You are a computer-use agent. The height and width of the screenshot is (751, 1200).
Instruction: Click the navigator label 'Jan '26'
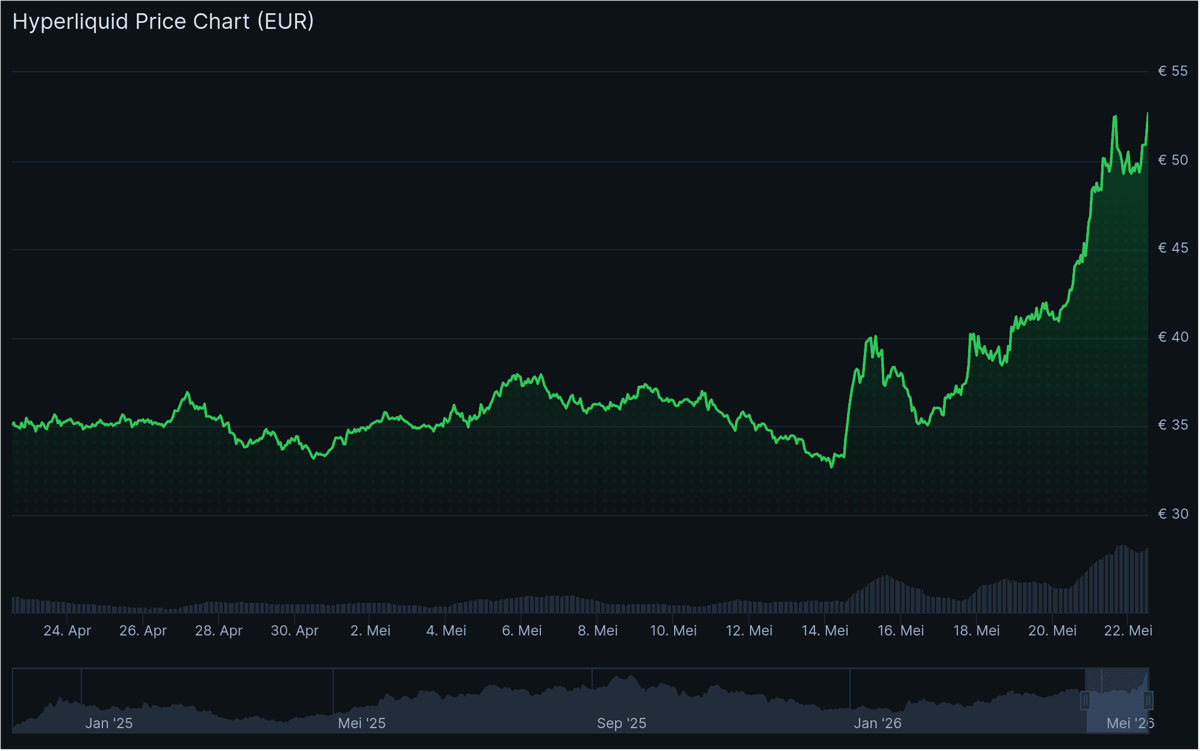tap(879, 723)
